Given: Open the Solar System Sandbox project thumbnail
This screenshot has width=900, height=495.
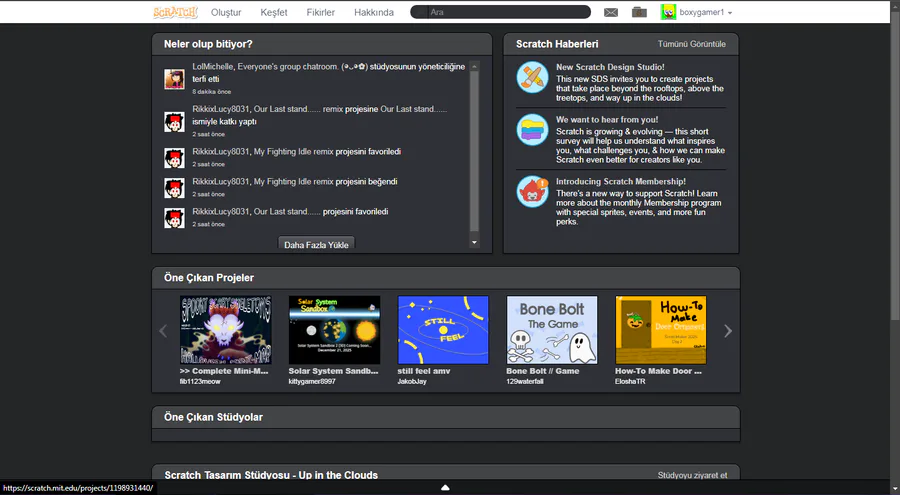Looking at the screenshot, I should coord(334,330).
